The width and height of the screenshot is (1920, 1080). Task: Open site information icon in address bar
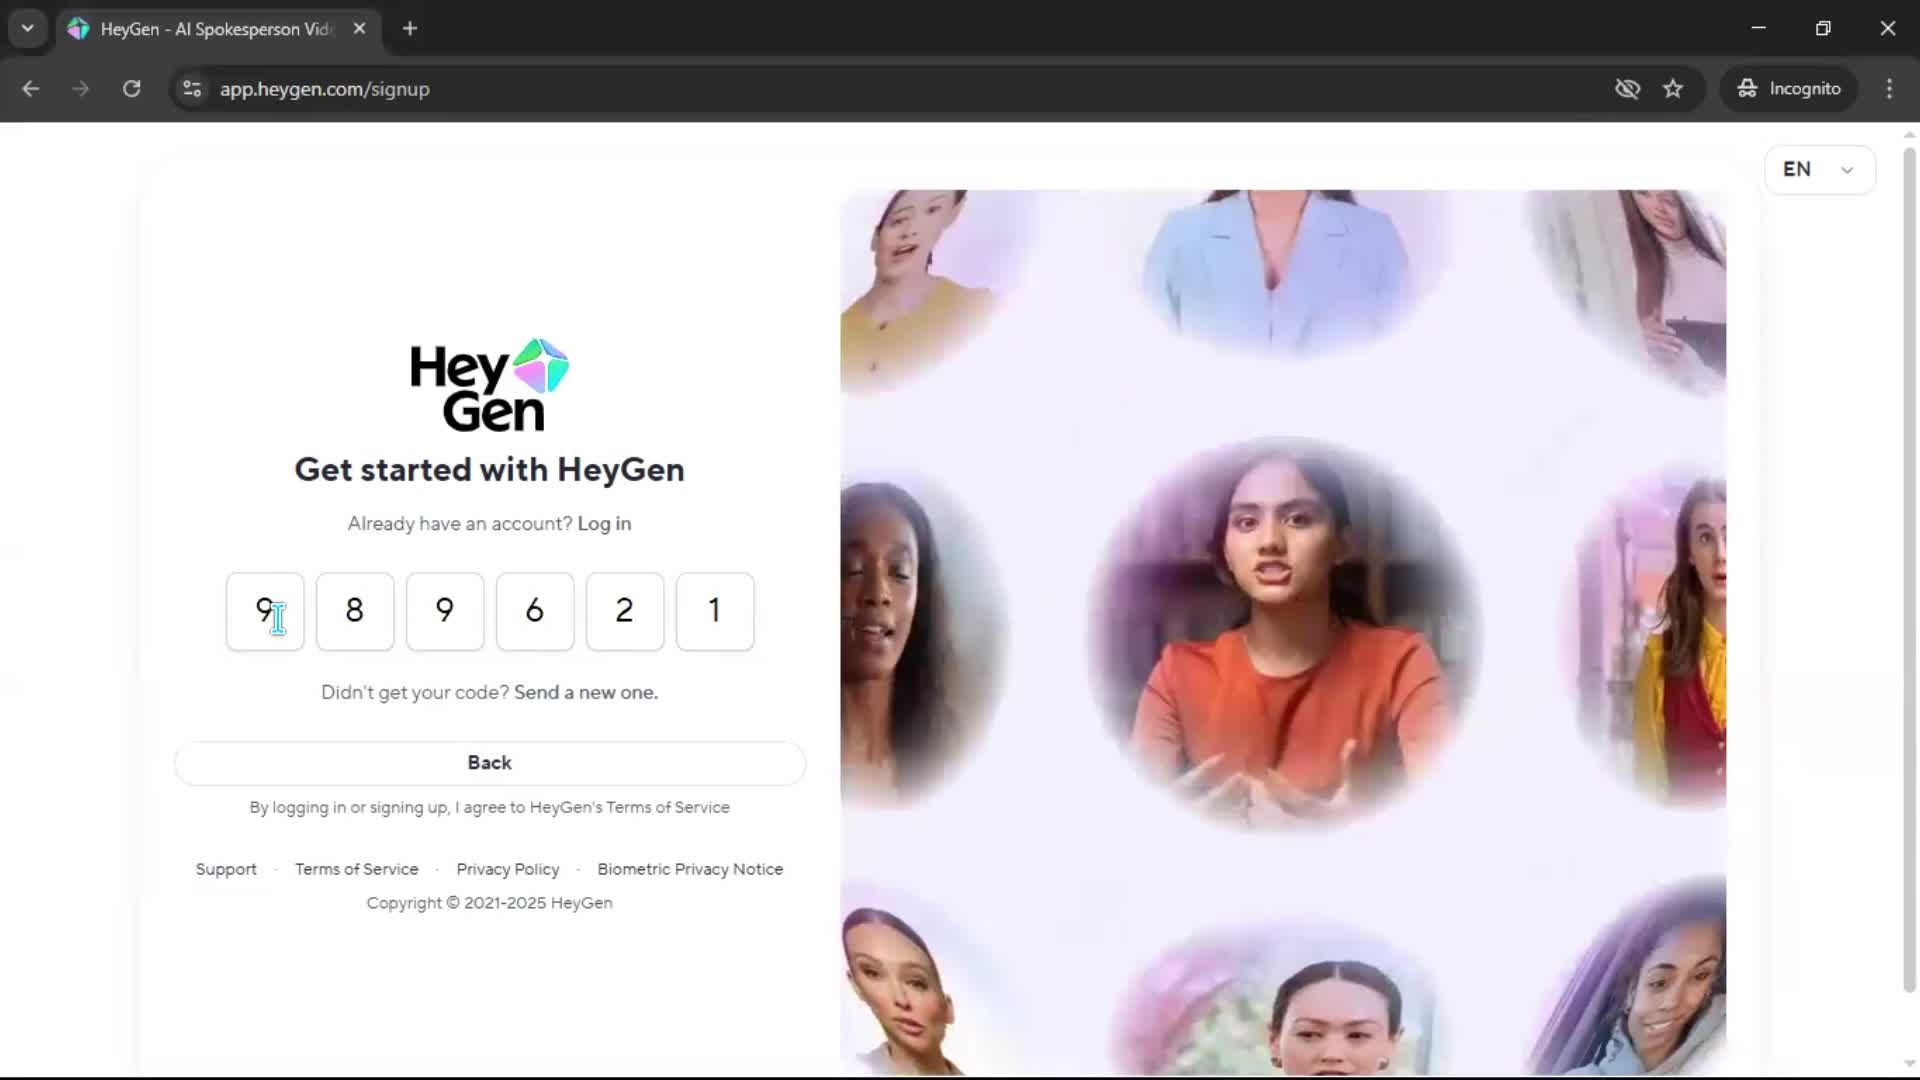tap(192, 88)
